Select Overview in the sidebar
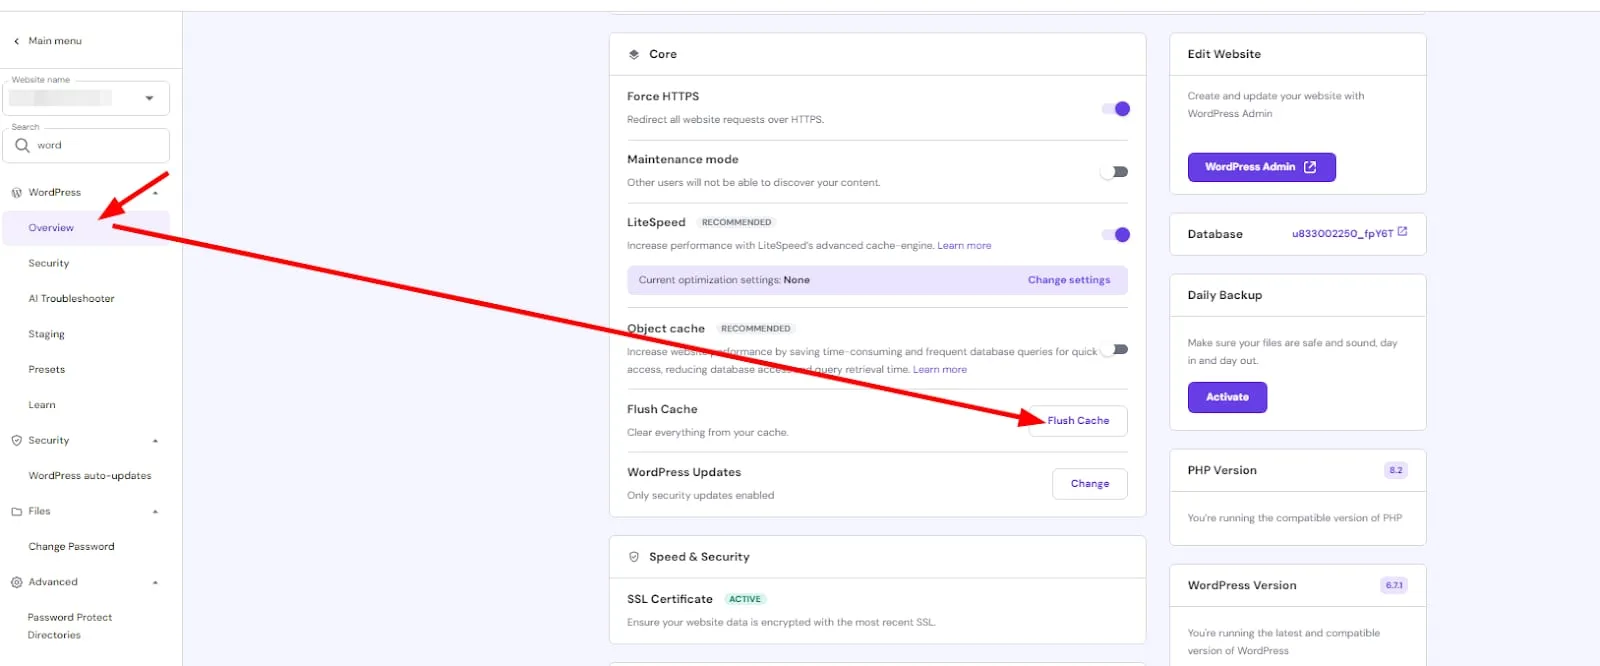Image resolution: width=1600 pixels, height=666 pixels. click(86, 228)
